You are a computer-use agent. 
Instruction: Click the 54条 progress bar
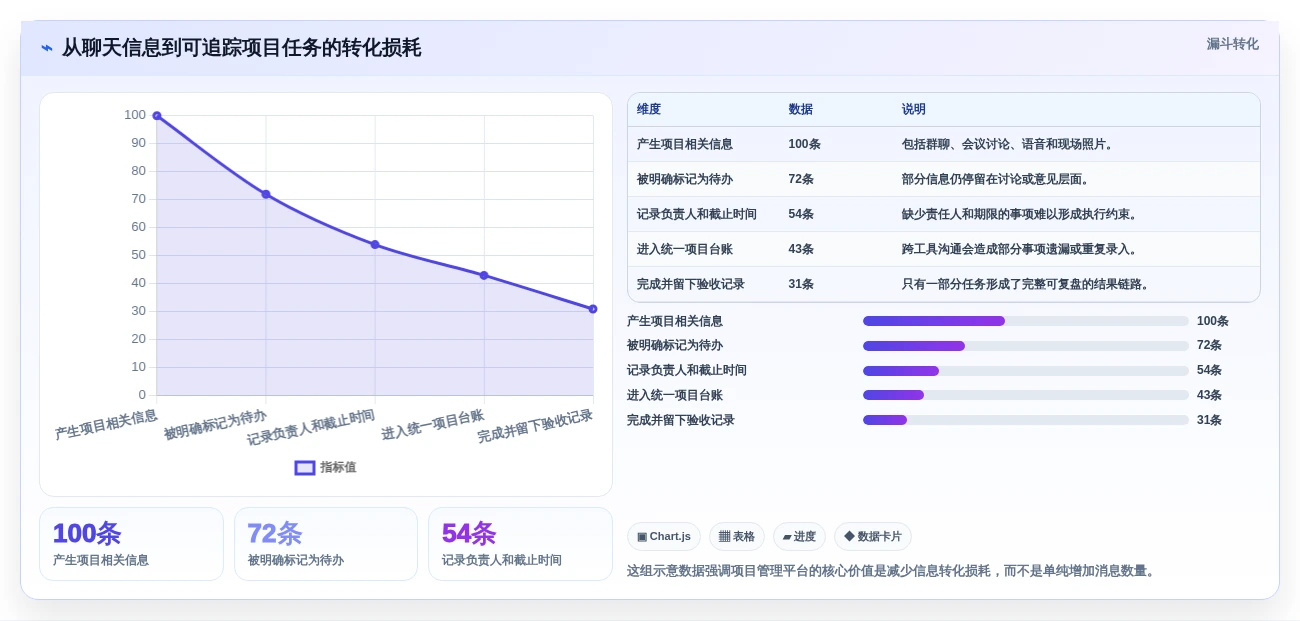(x=1026, y=371)
